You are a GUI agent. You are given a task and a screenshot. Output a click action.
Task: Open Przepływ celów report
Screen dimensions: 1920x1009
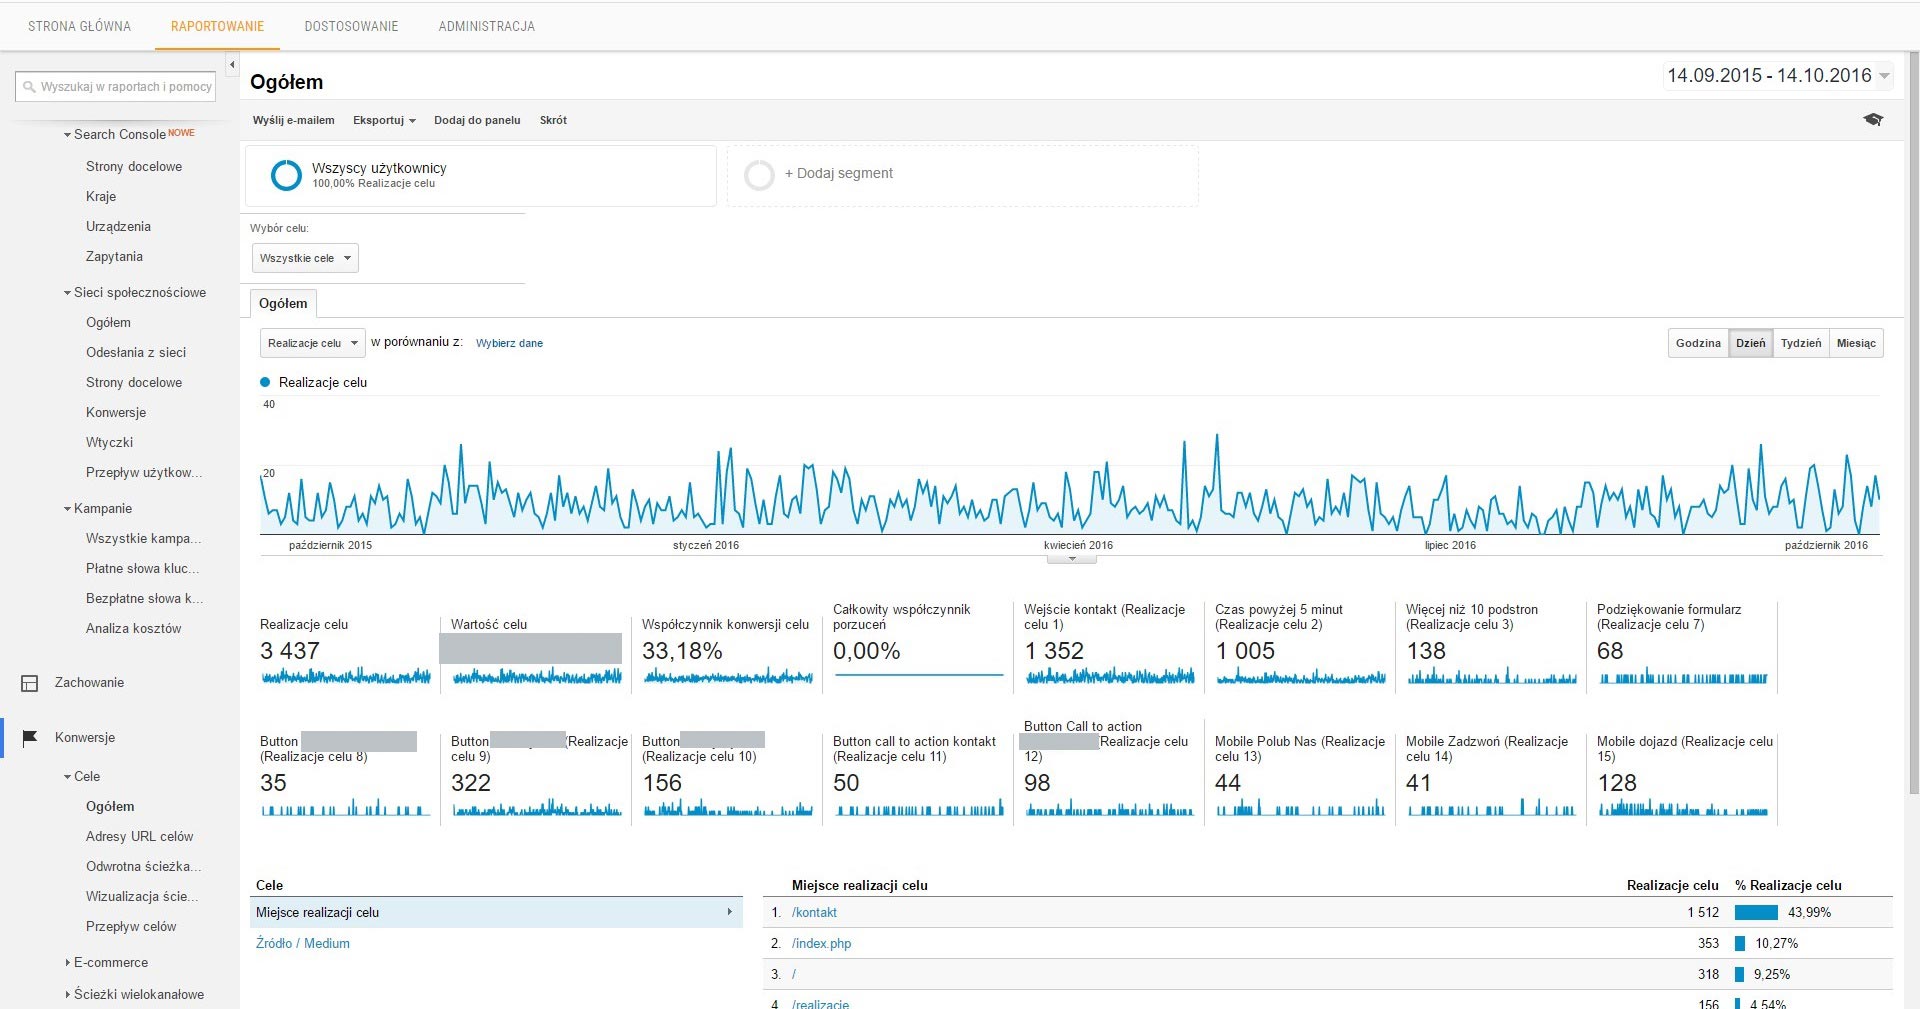point(131,927)
